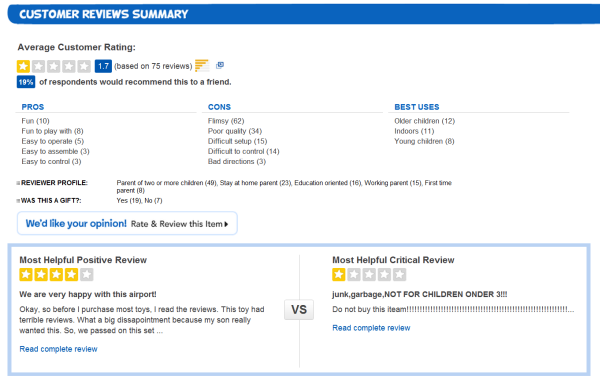Viewport: 600px width, 383px height.
Task: Select the CONS column heading
Action: (219, 107)
